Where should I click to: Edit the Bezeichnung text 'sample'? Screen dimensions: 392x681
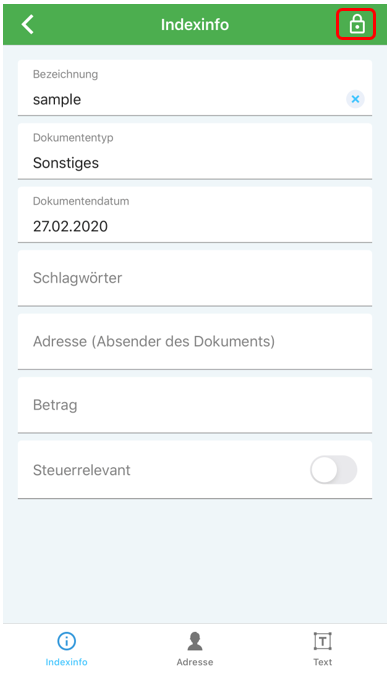tap(57, 100)
